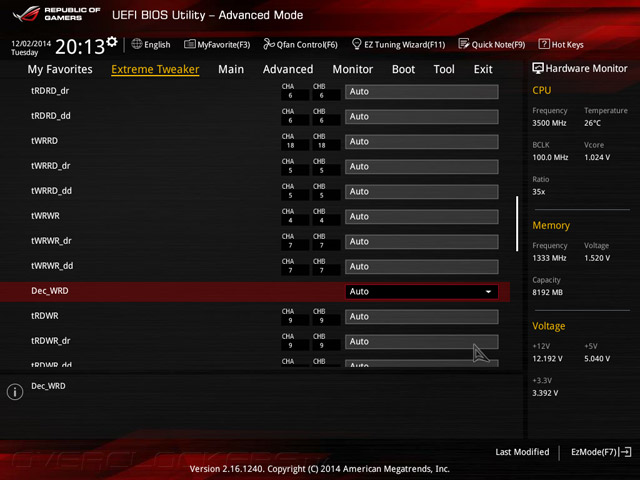Screen dimensions: 640x480
Task: Click the Hardware Monitor screen icon
Action: coord(538,68)
